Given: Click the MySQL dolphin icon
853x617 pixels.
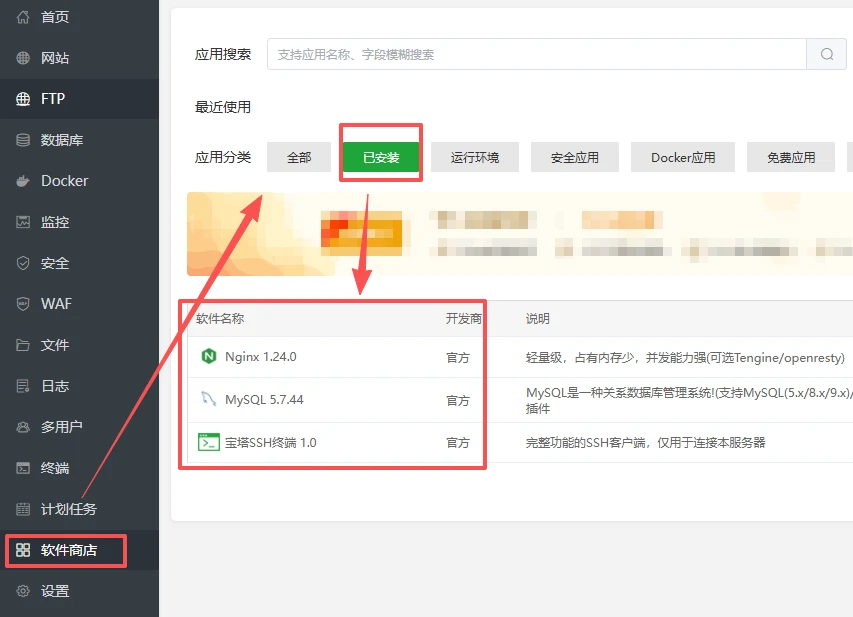Looking at the screenshot, I should [209, 400].
